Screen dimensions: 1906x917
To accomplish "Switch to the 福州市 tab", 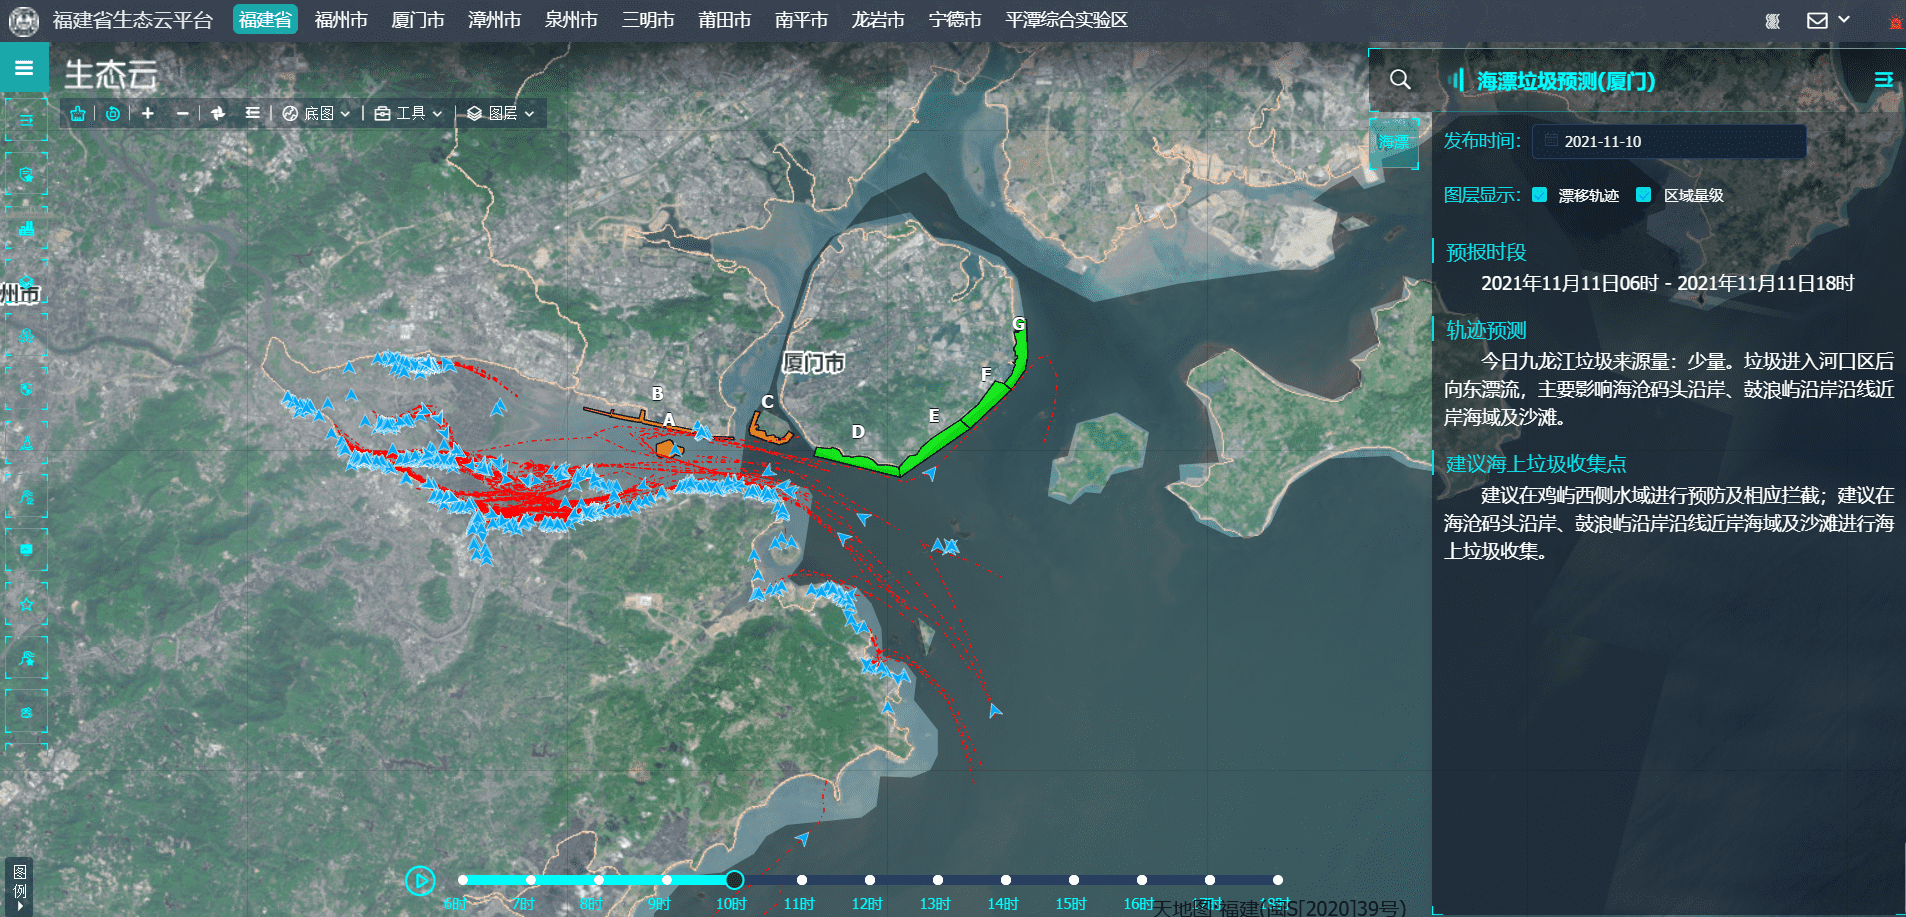I will click(x=341, y=20).
